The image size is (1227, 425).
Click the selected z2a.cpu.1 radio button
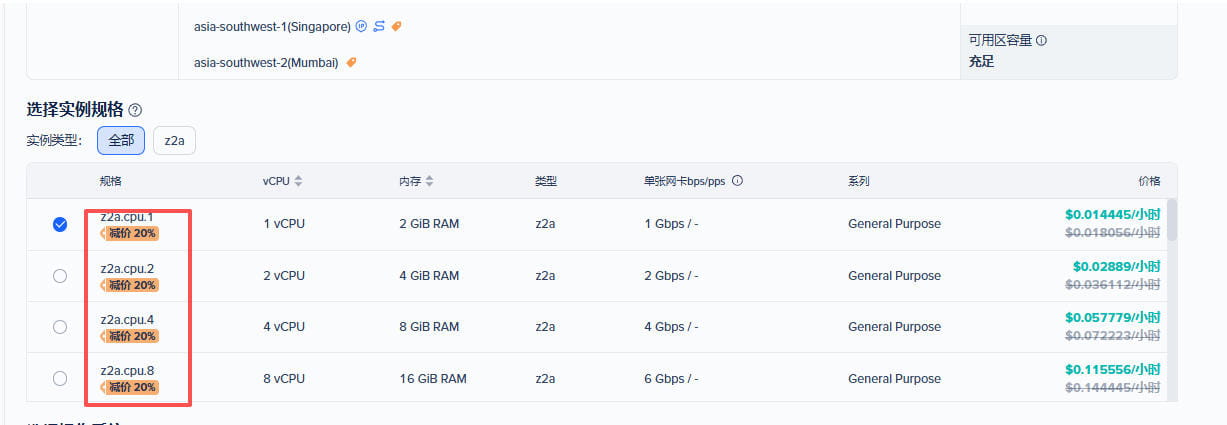point(60,225)
